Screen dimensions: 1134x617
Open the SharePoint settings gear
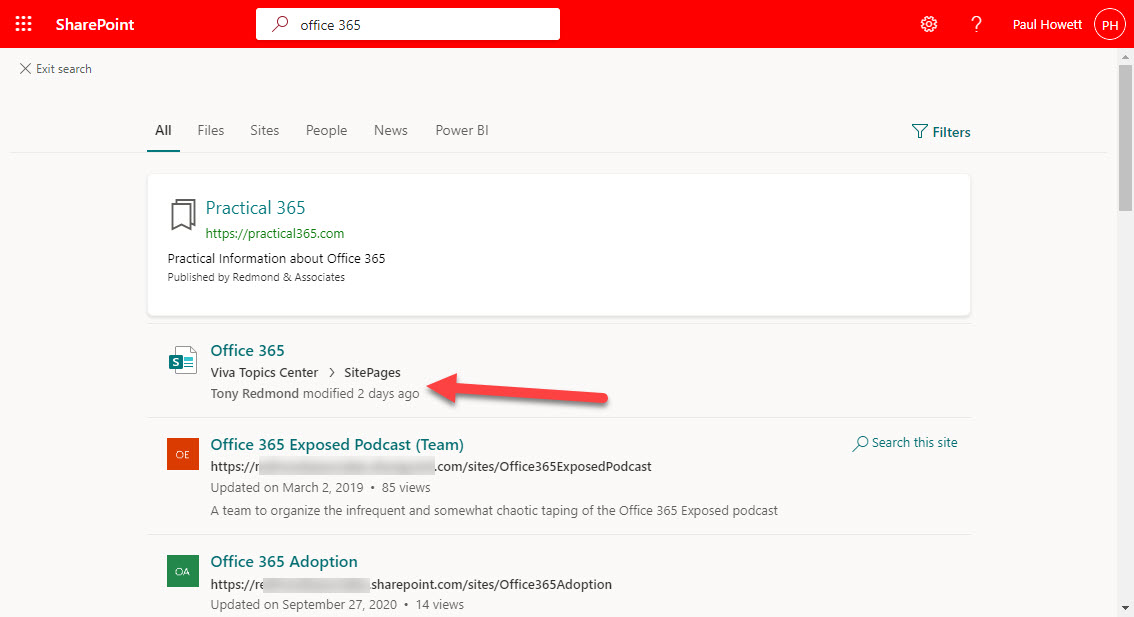[928, 23]
